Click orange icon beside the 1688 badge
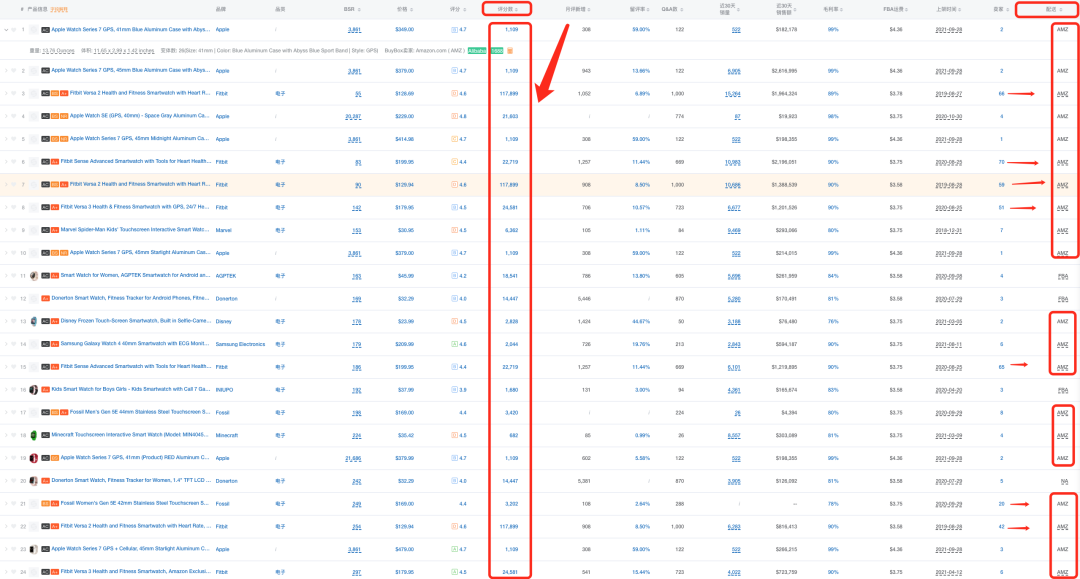1080x579 pixels. click(x=510, y=51)
